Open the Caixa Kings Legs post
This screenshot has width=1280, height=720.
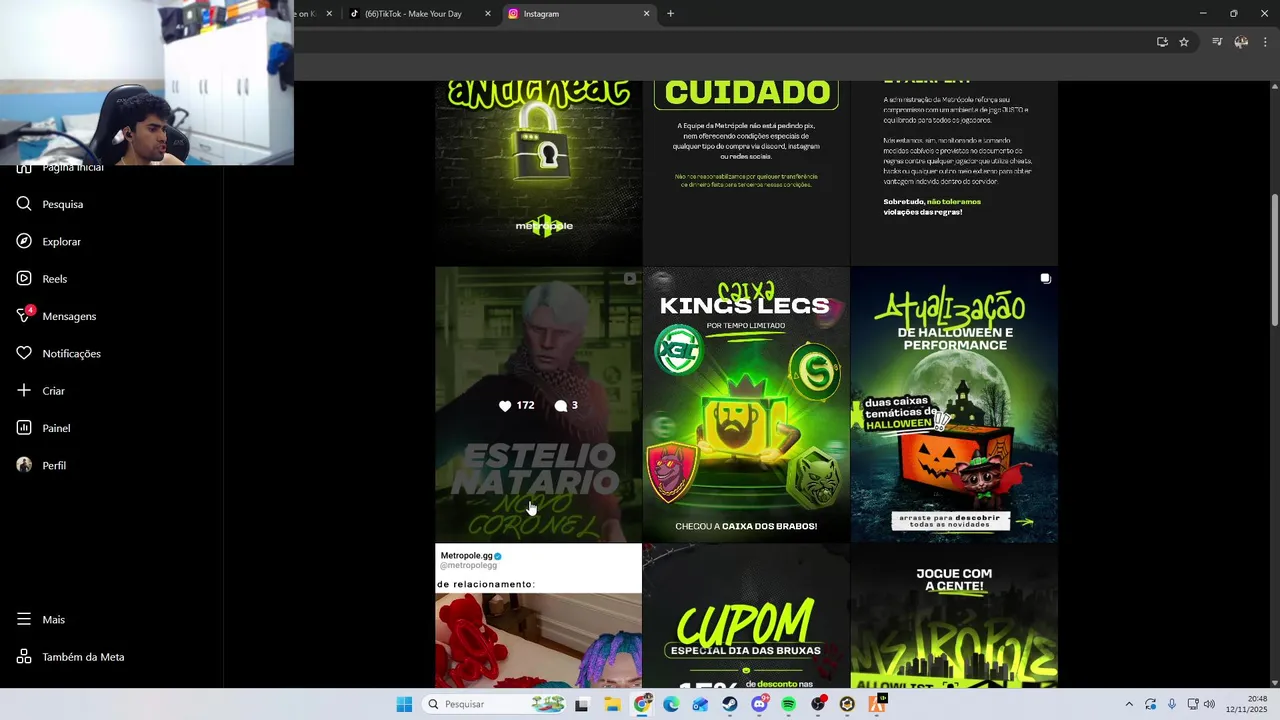tap(746, 404)
